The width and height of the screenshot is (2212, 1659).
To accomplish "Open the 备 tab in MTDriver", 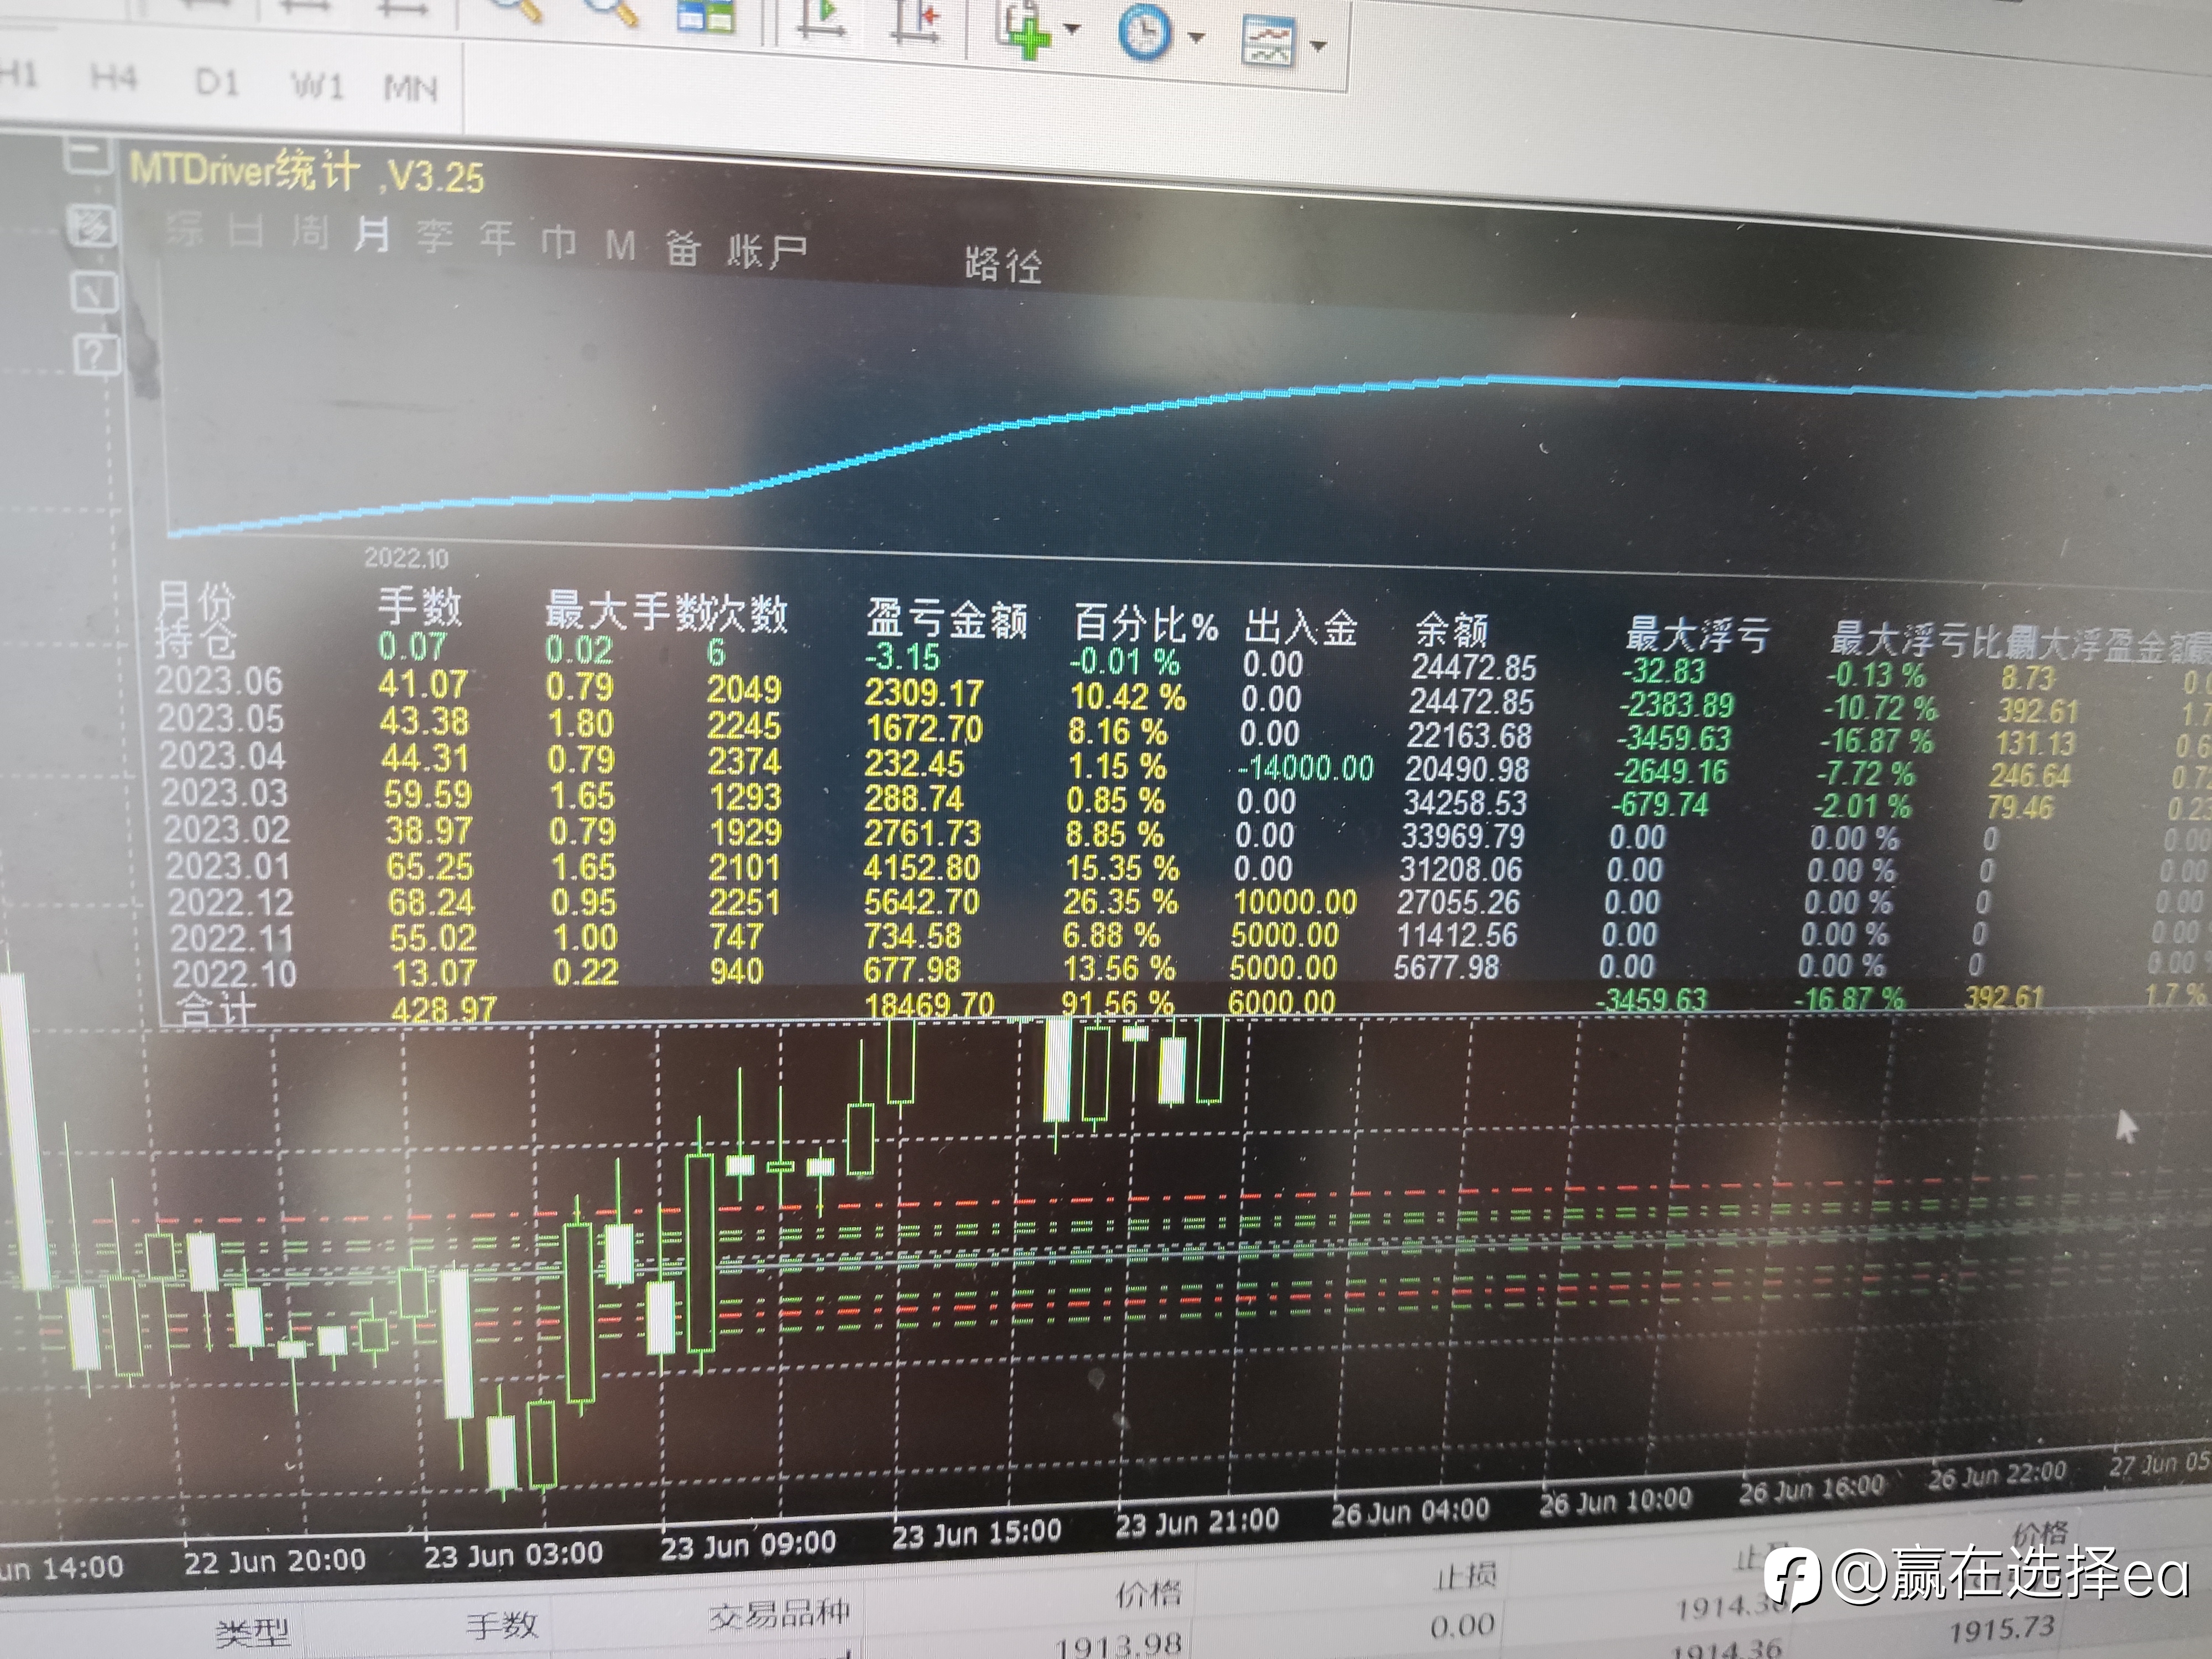I will [683, 247].
